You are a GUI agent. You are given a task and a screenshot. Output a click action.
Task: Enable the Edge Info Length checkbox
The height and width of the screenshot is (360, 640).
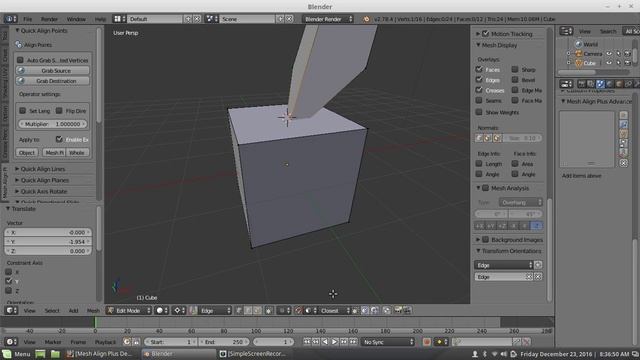click(x=479, y=164)
